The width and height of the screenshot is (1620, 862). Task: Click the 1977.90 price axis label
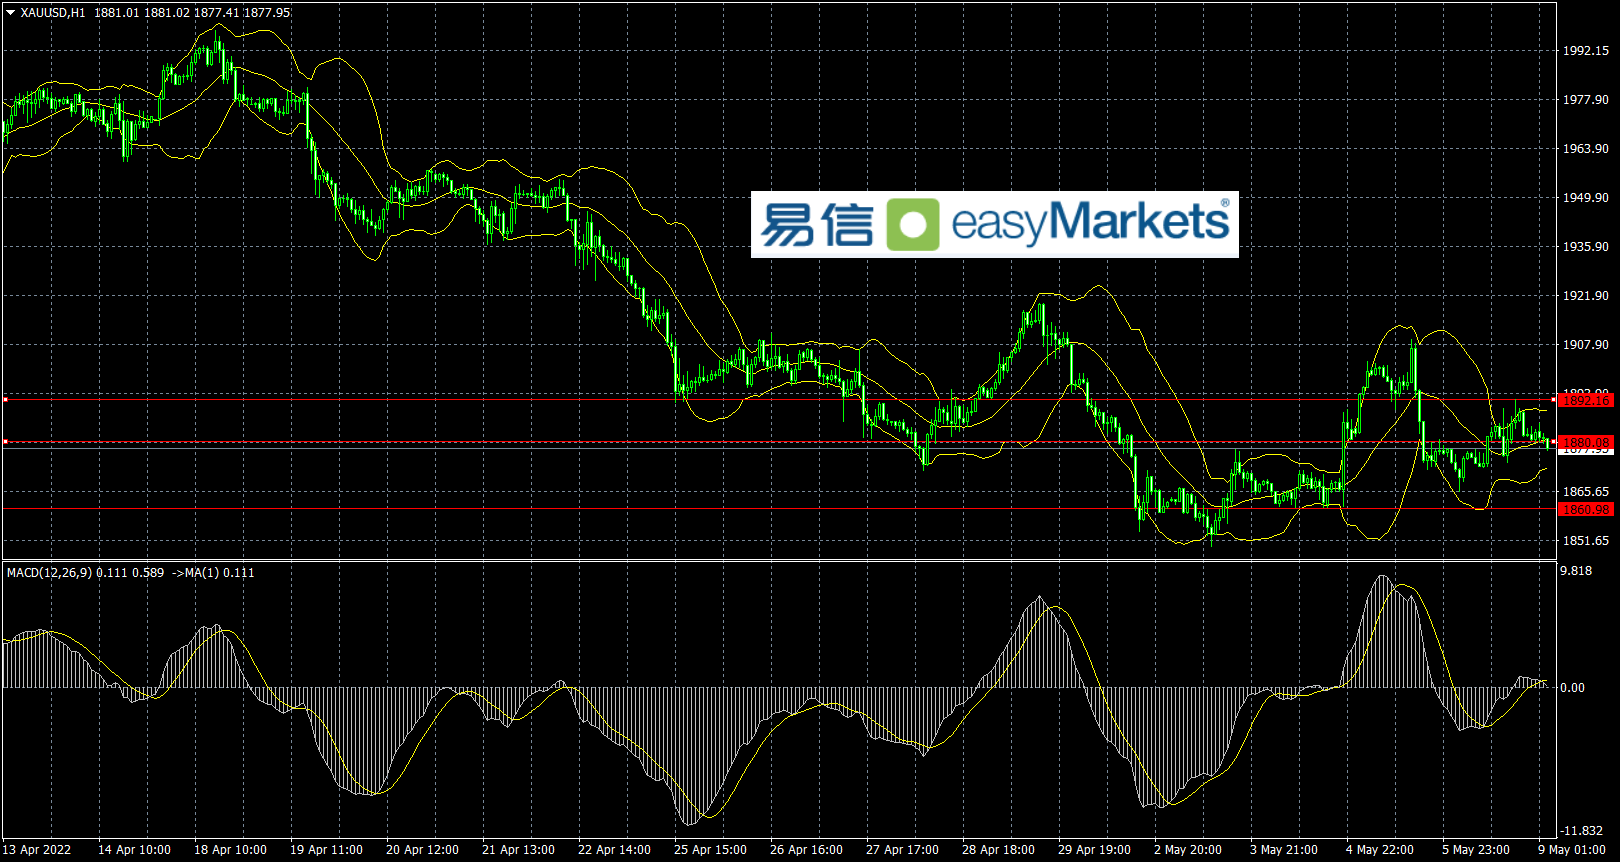[x=1586, y=100]
